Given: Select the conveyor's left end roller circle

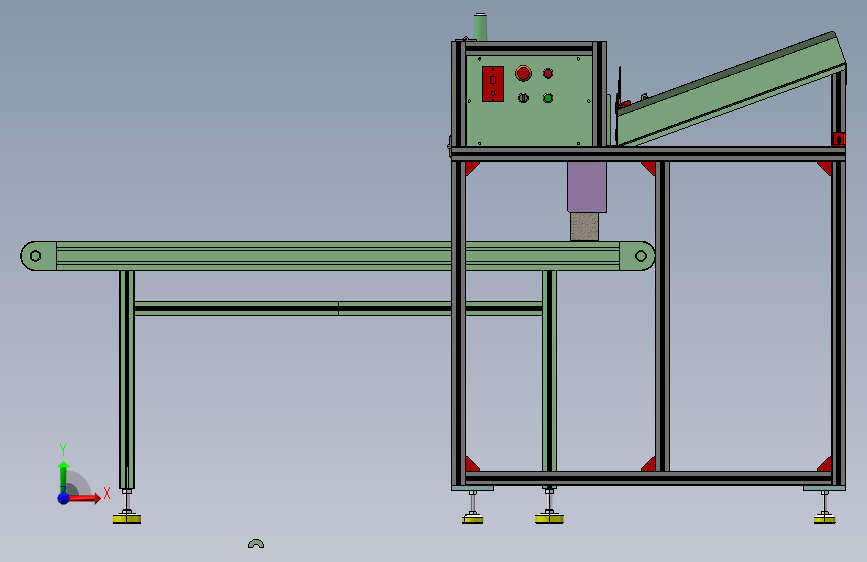Looking at the screenshot, I should (x=36, y=256).
